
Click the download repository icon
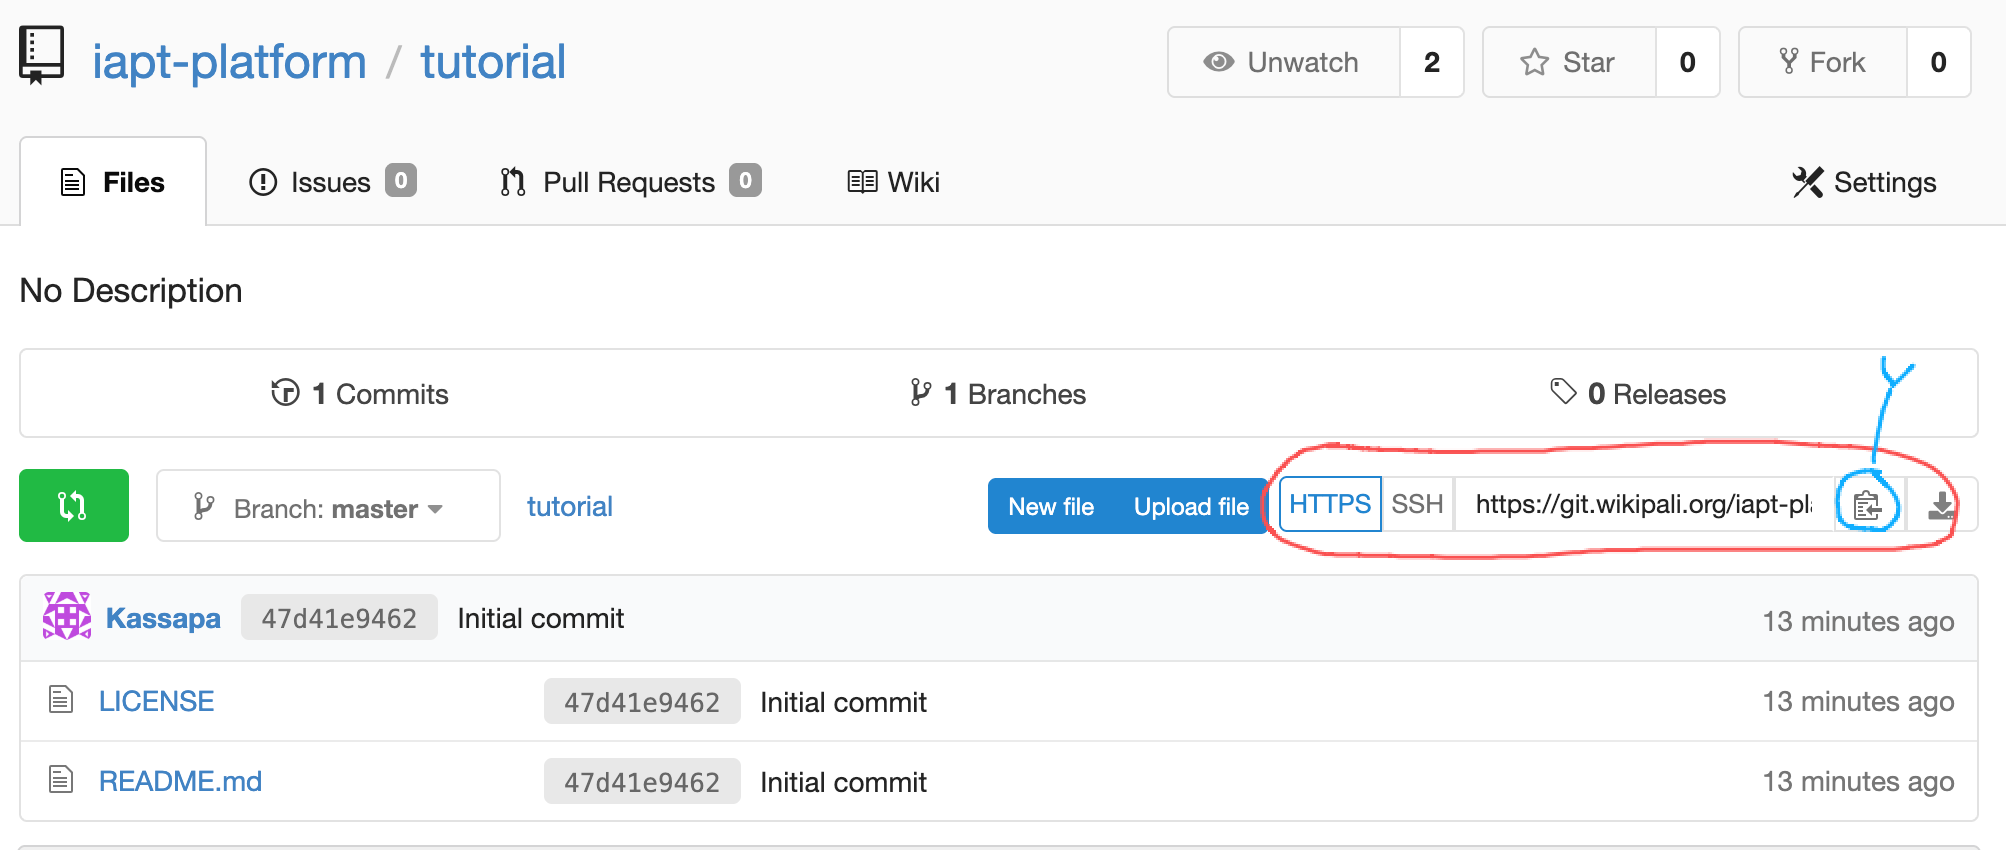1940,506
